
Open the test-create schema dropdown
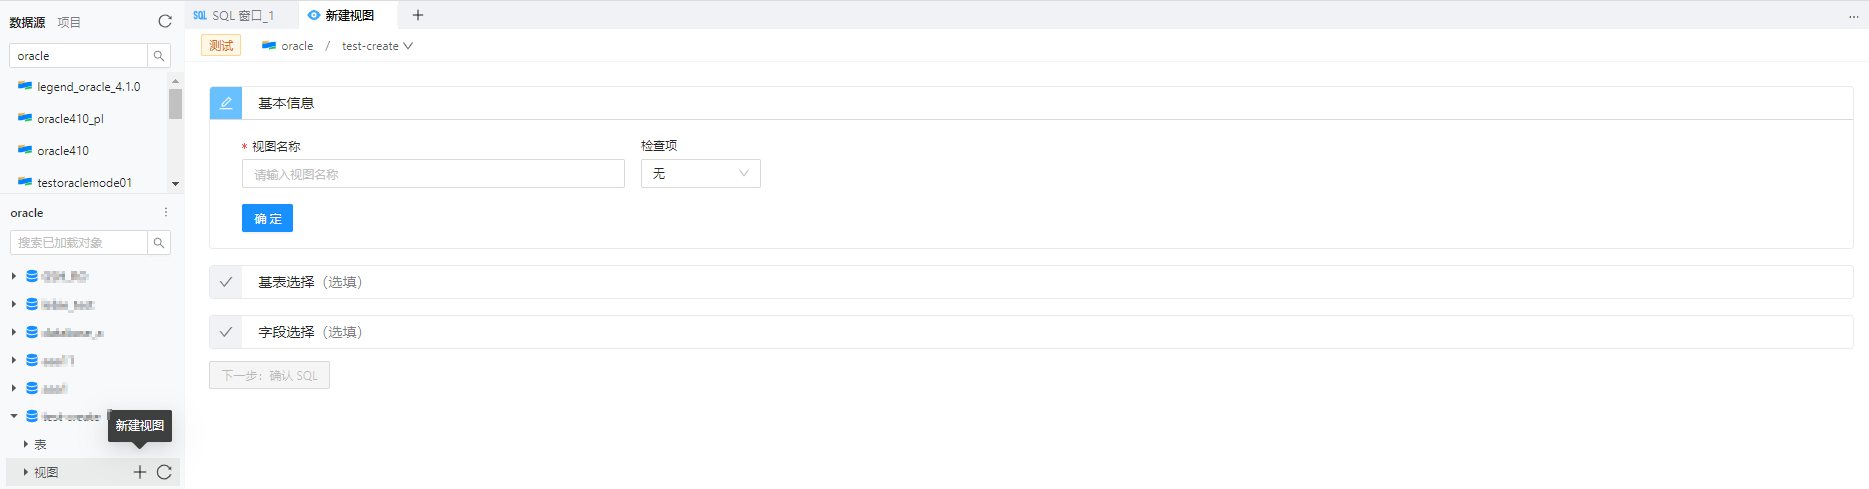(x=377, y=46)
